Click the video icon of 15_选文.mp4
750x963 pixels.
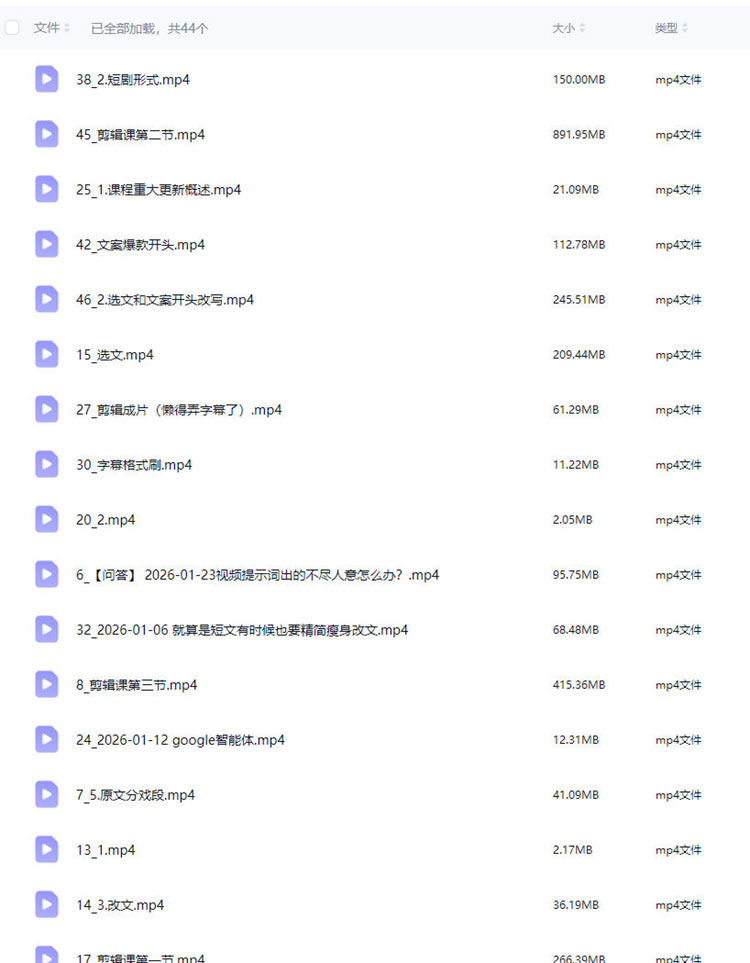point(47,354)
